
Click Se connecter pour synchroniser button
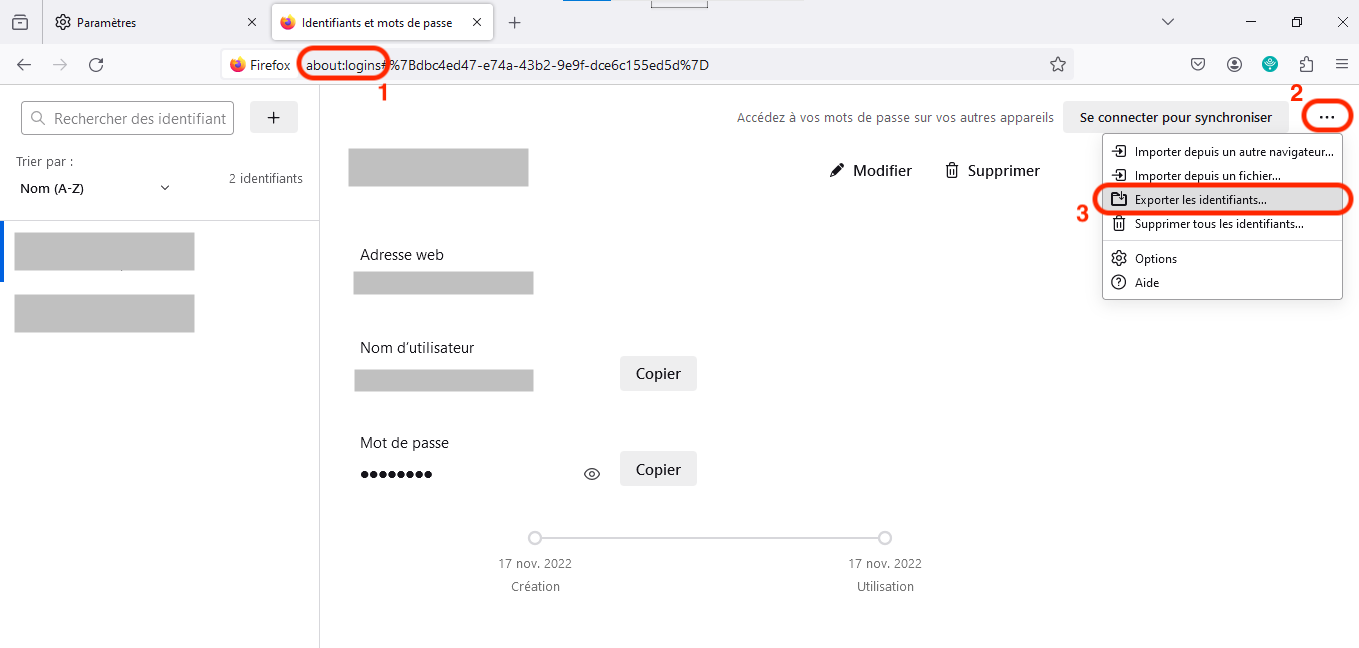pos(1175,117)
